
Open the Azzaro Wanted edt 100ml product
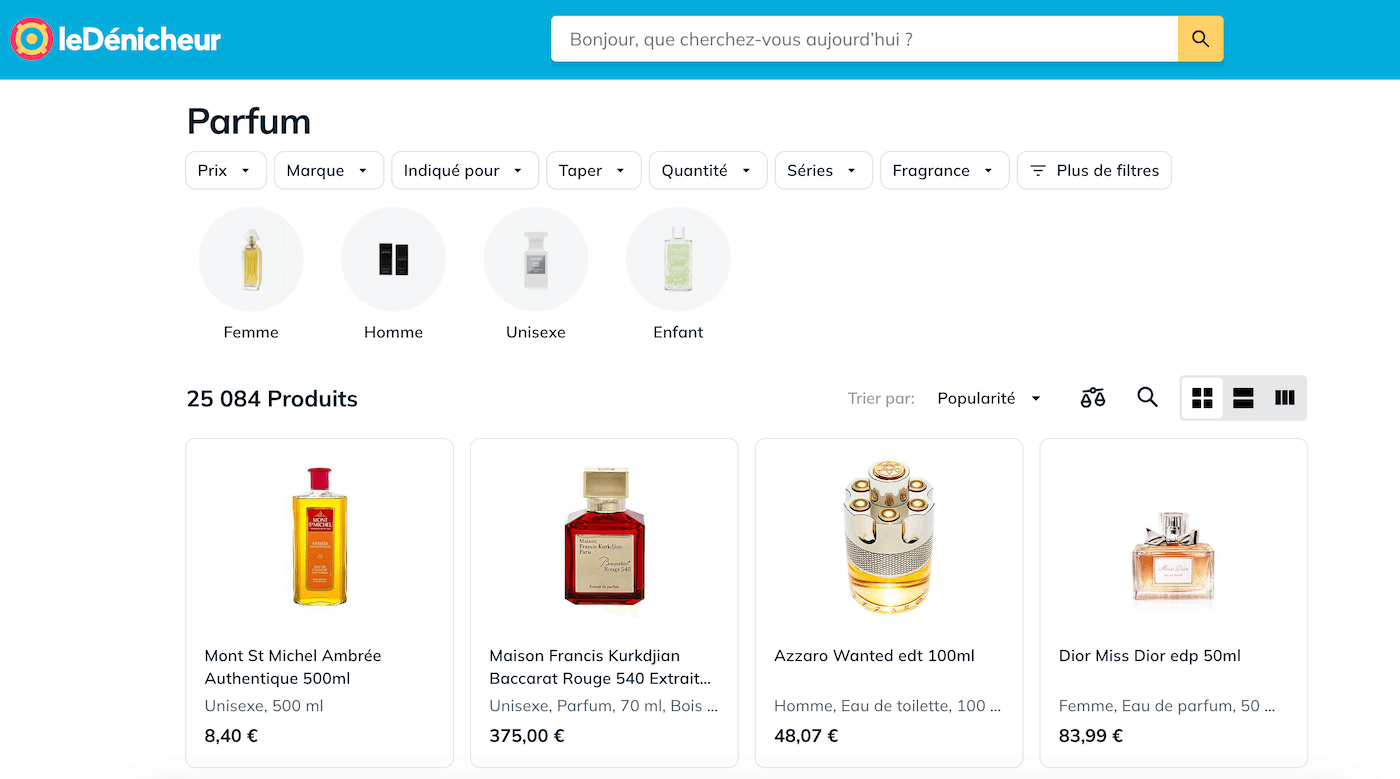tap(874, 655)
